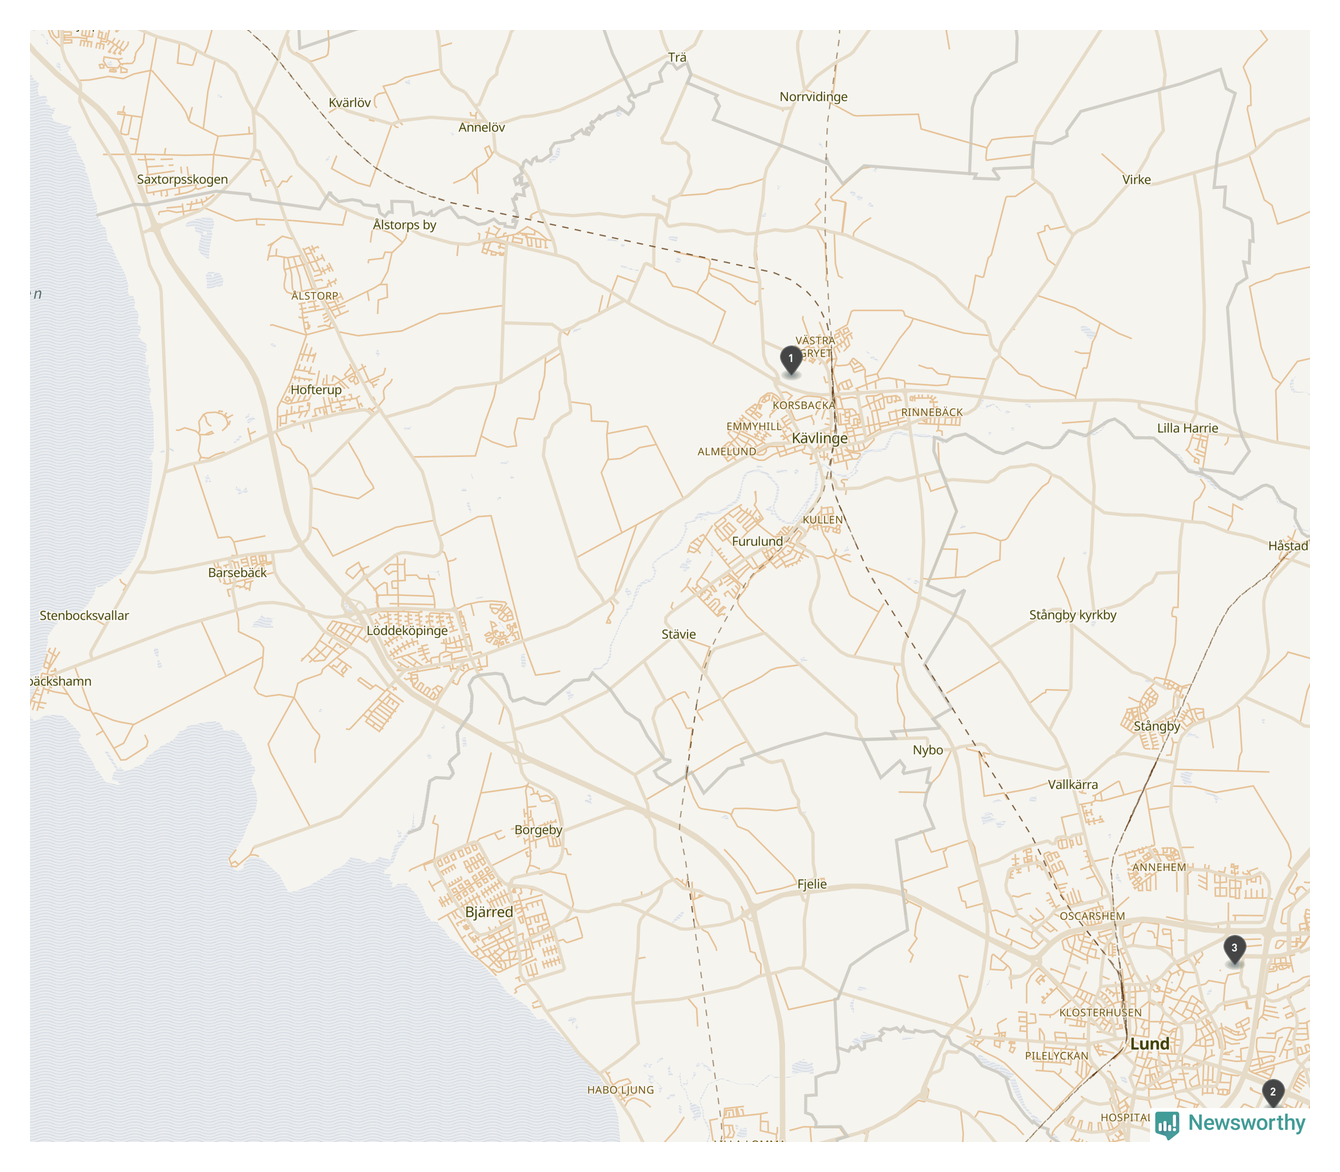
Task: Click the Borgeby label
Action: click(x=538, y=830)
